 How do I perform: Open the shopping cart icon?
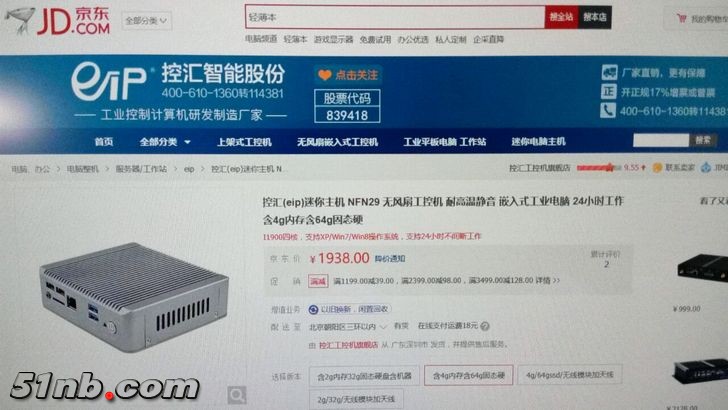click(x=682, y=19)
